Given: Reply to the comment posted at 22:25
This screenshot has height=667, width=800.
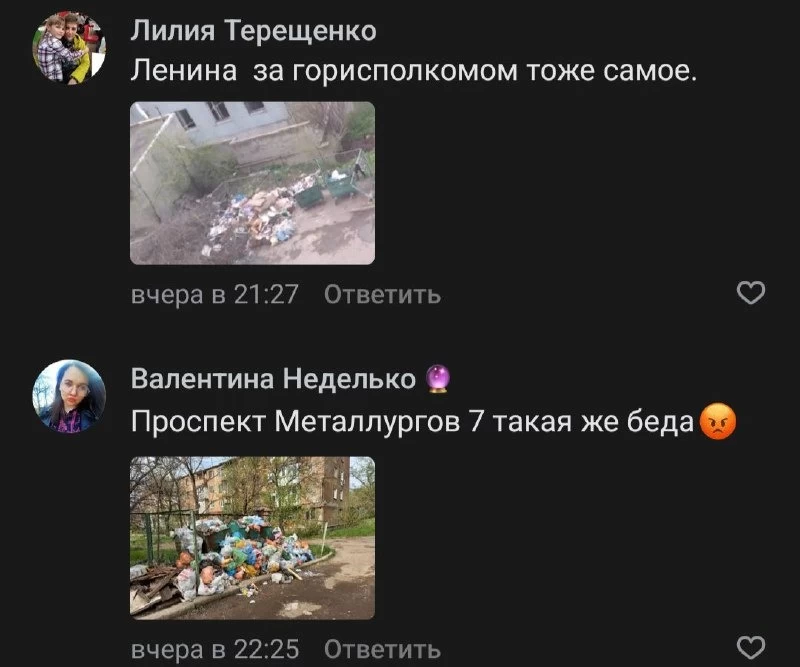Looking at the screenshot, I should coord(382,650).
